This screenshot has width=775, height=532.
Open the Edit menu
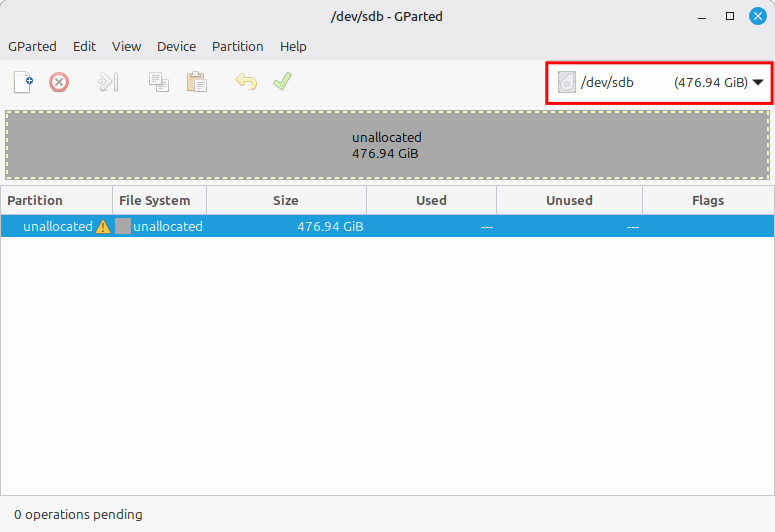(x=84, y=46)
